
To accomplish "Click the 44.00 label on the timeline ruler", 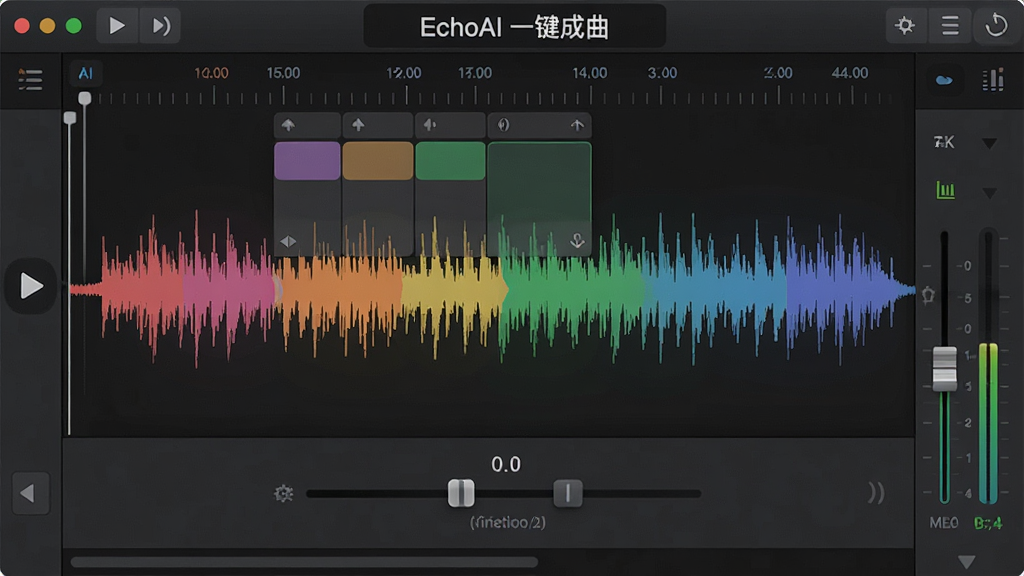I will [850, 73].
